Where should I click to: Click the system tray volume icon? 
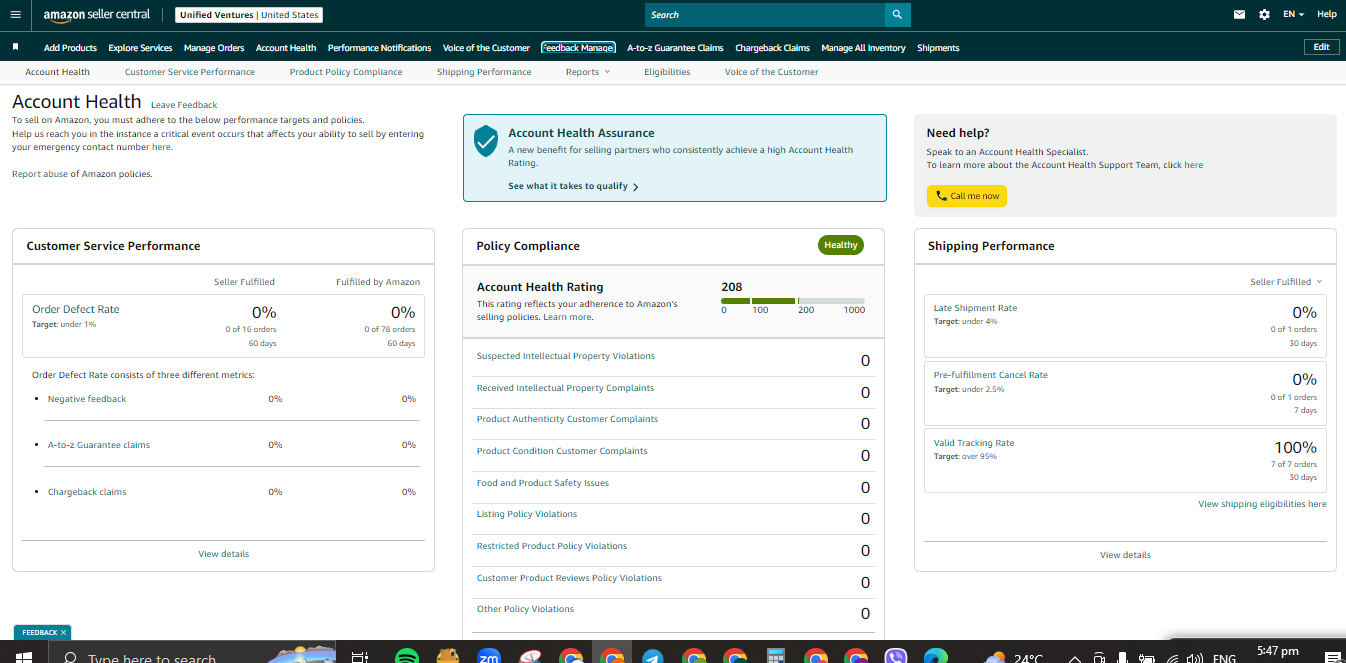[x=1193, y=659]
